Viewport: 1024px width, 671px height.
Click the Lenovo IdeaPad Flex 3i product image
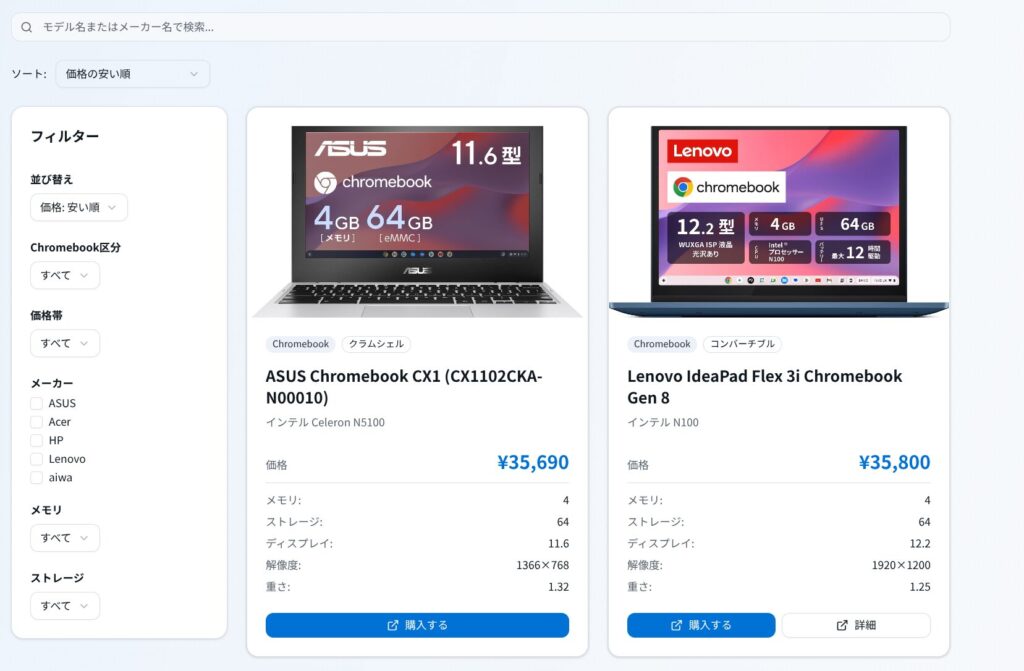click(778, 214)
